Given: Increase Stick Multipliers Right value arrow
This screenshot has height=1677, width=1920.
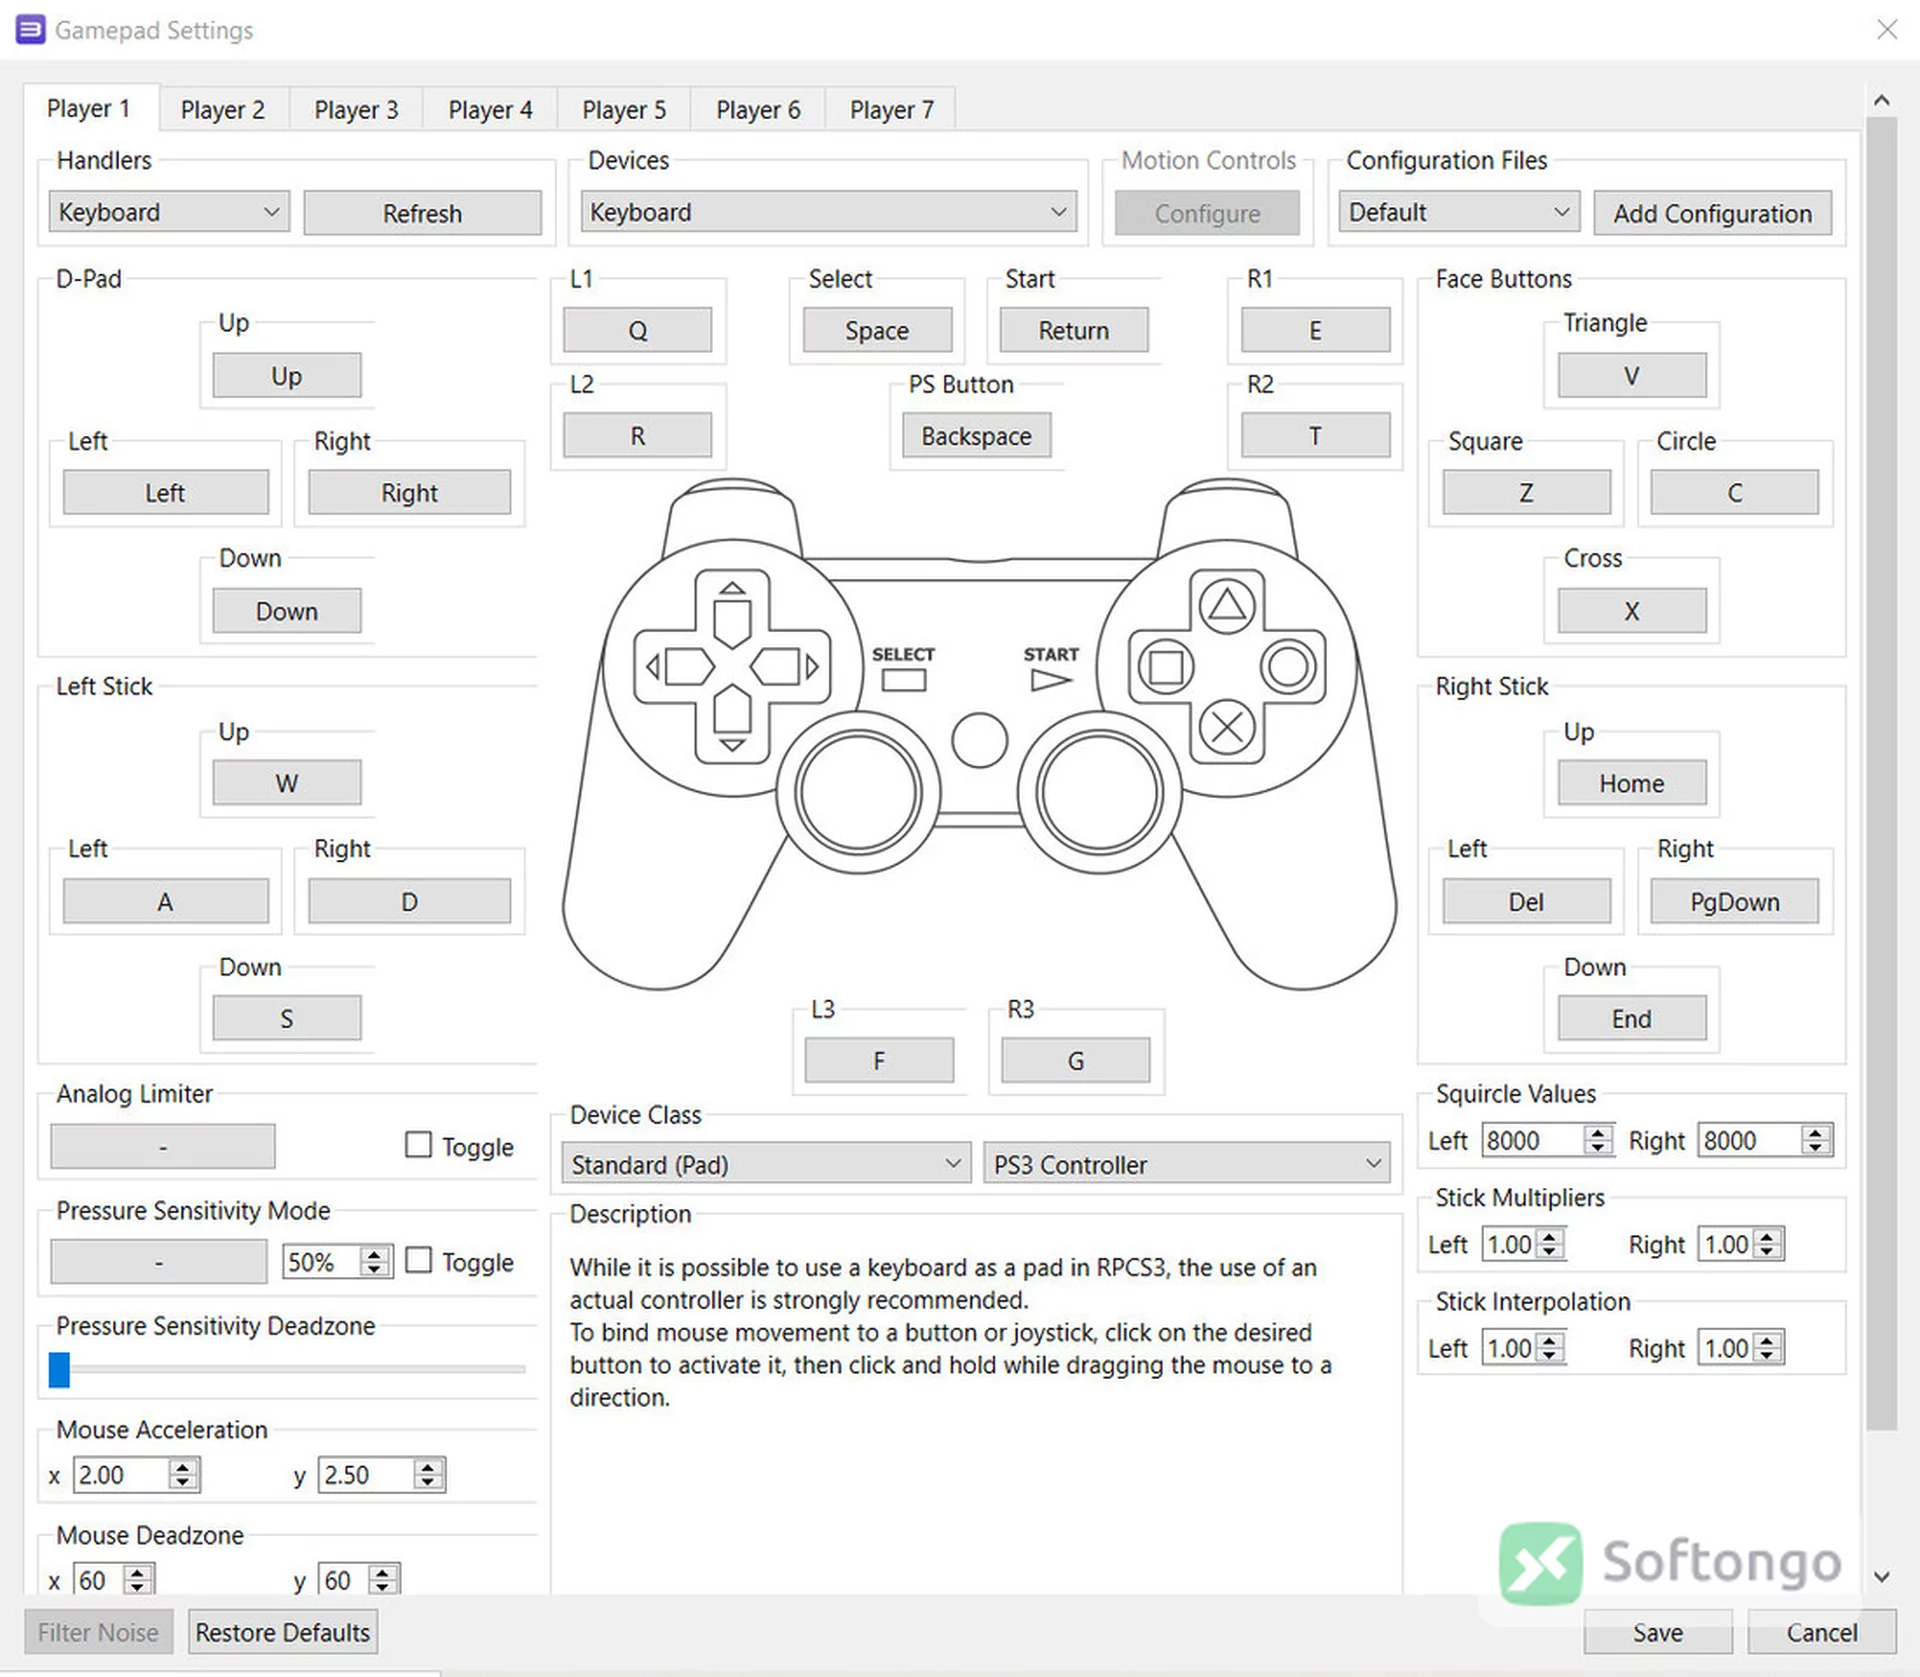Looking at the screenshot, I should click(x=1767, y=1237).
